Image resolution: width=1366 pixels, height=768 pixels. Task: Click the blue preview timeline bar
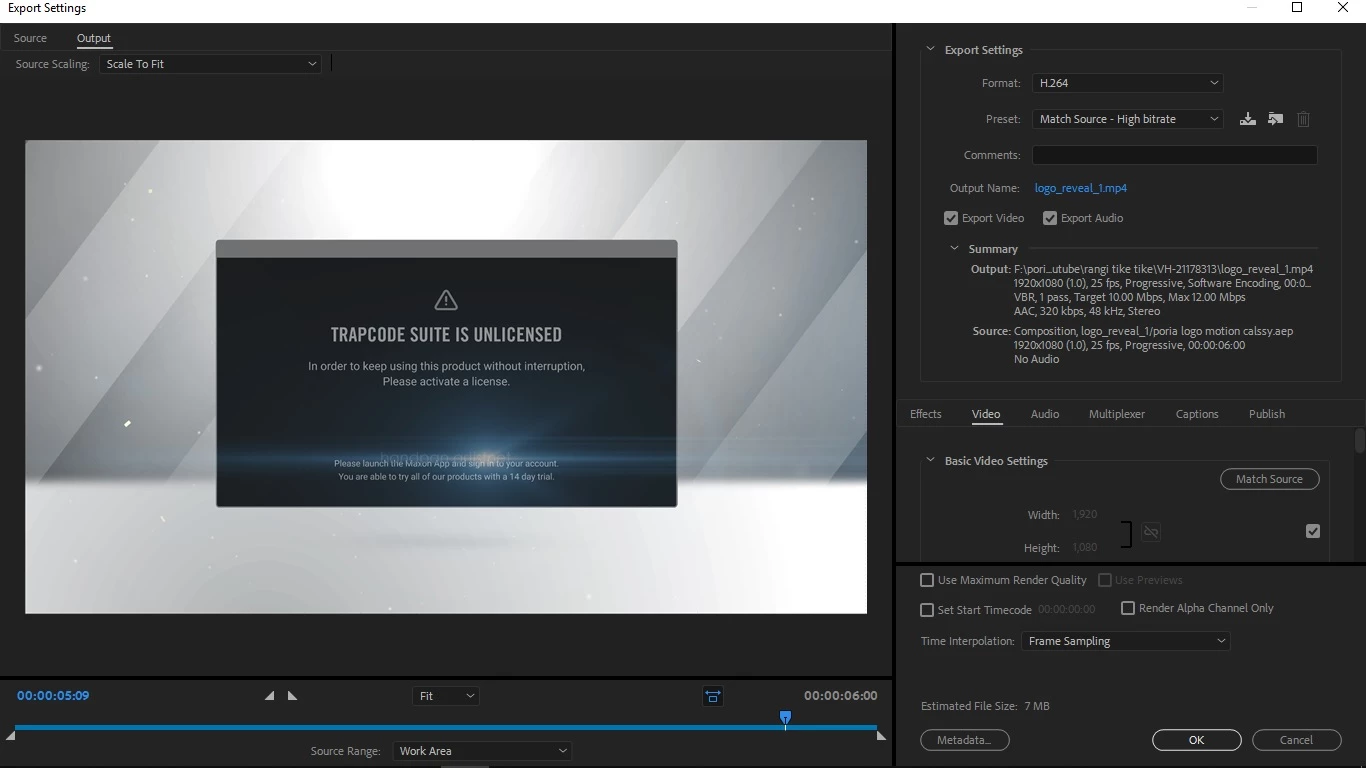[445, 728]
